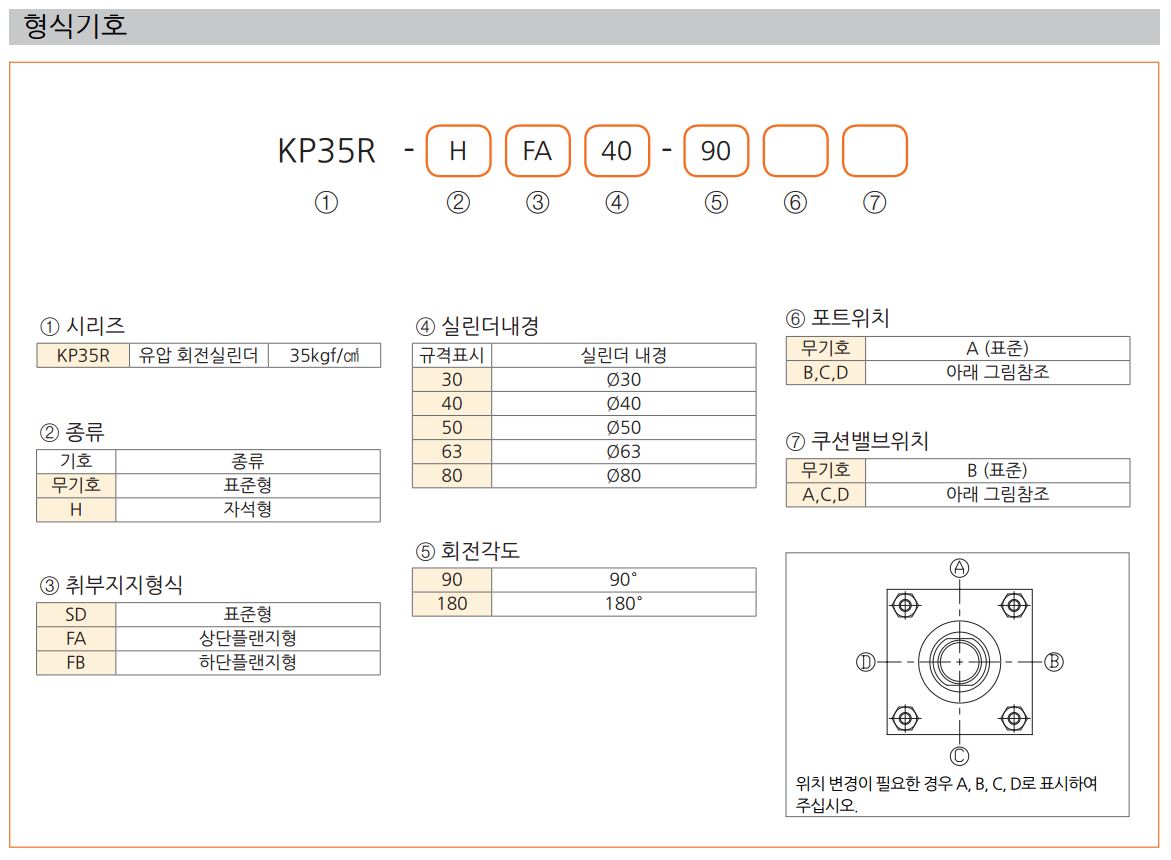Click the 40 cell next to Ø40

pyautogui.click(x=452, y=403)
